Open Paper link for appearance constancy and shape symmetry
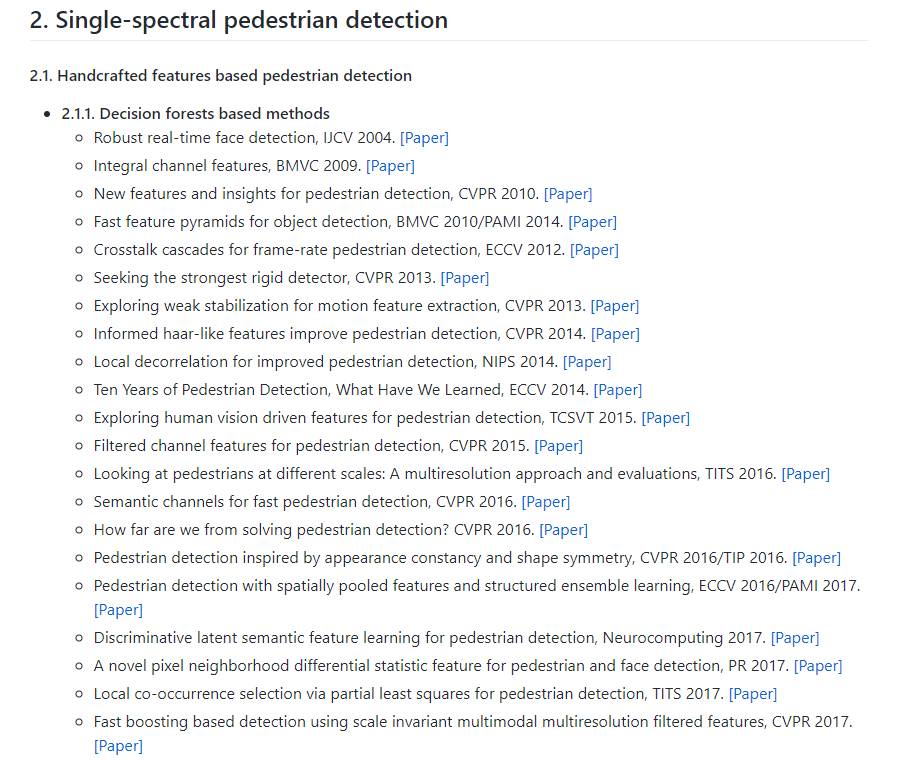The width and height of the screenshot is (900, 762). coord(817,558)
